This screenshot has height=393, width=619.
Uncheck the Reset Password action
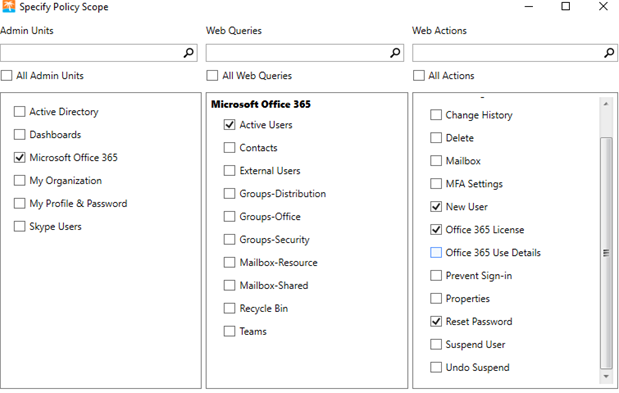pyautogui.click(x=436, y=321)
